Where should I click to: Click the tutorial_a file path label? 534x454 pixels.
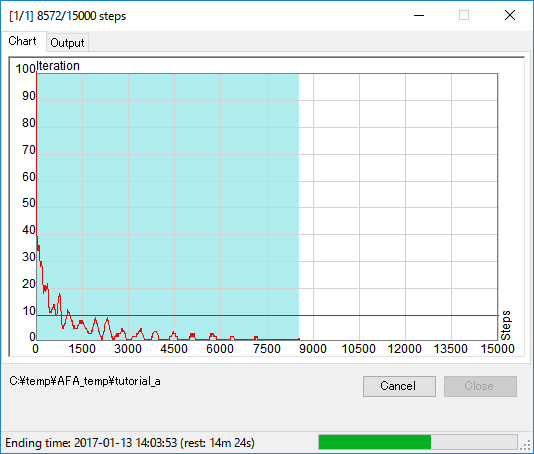pos(85,381)
